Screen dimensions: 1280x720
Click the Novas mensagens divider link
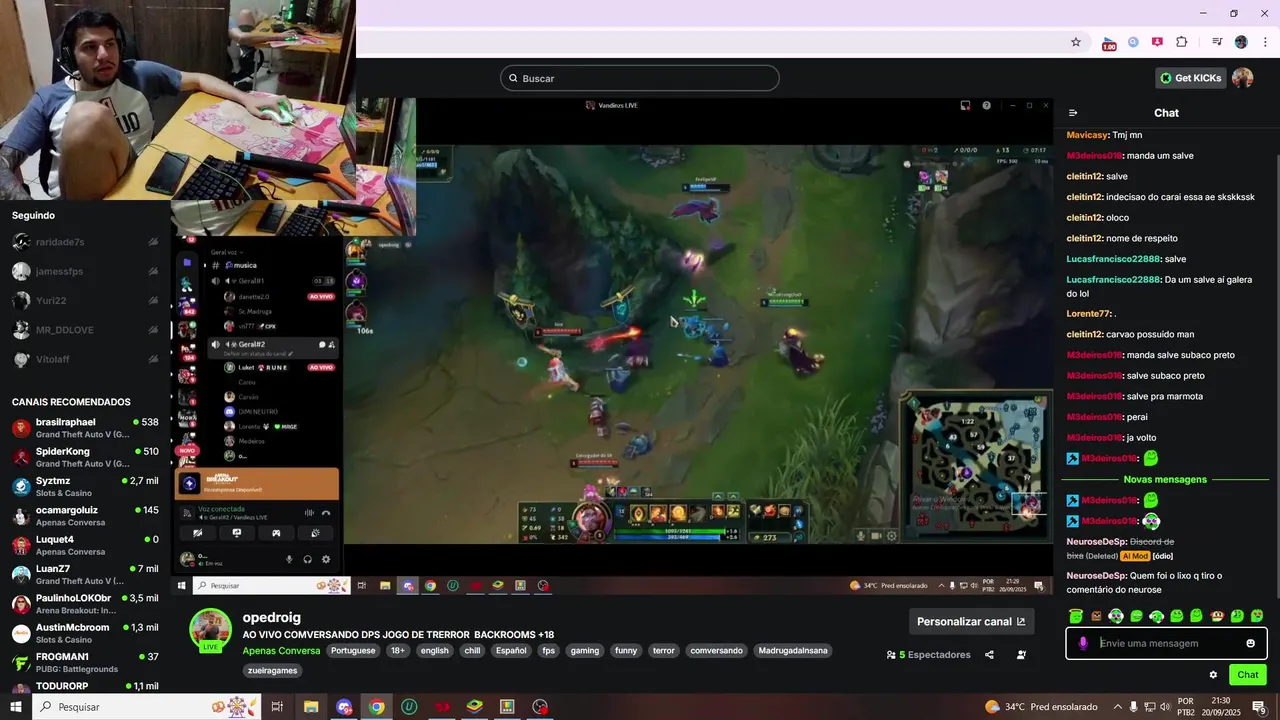pyautogui.click(x=1165, y=479)
